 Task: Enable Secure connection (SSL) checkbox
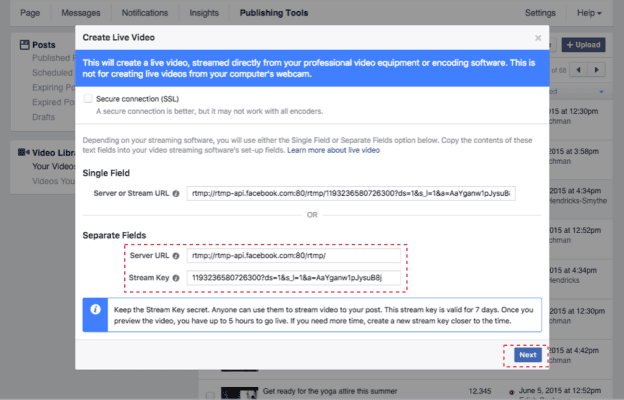pyautogui.click(x=88, y=98)
